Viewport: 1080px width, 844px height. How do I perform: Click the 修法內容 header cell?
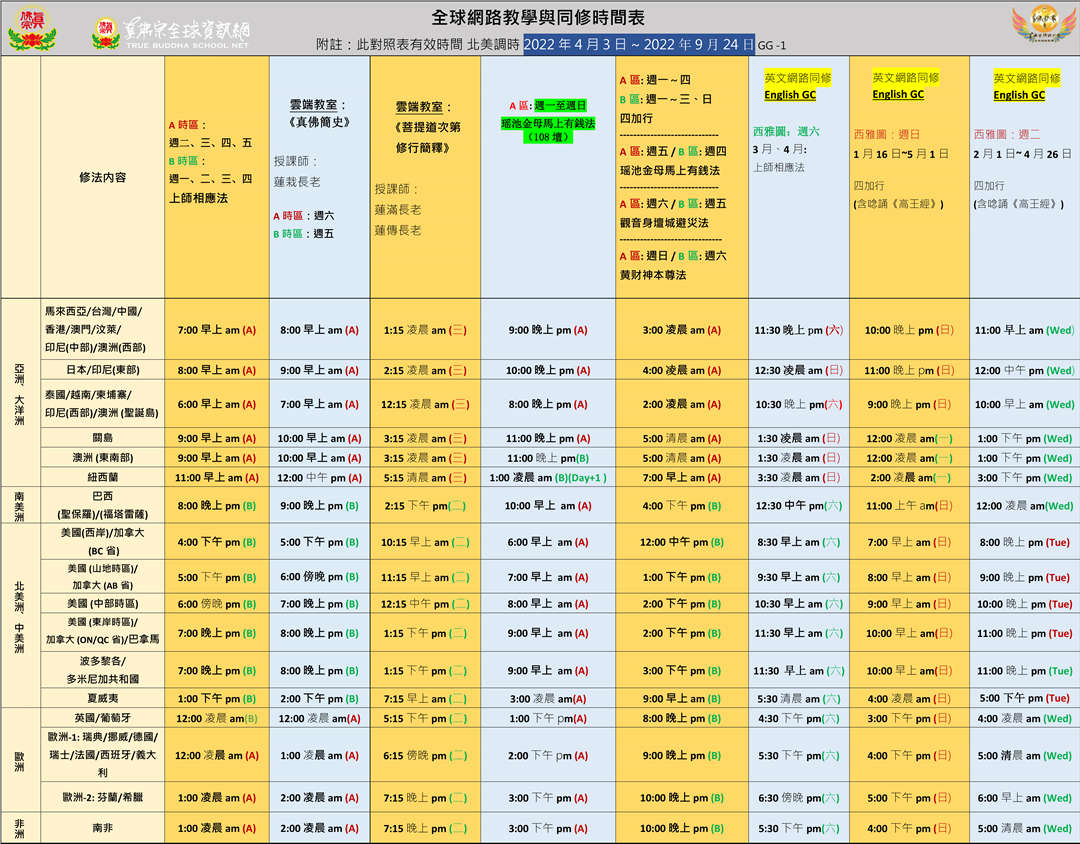pyautogui.click(x=102, y=177)
